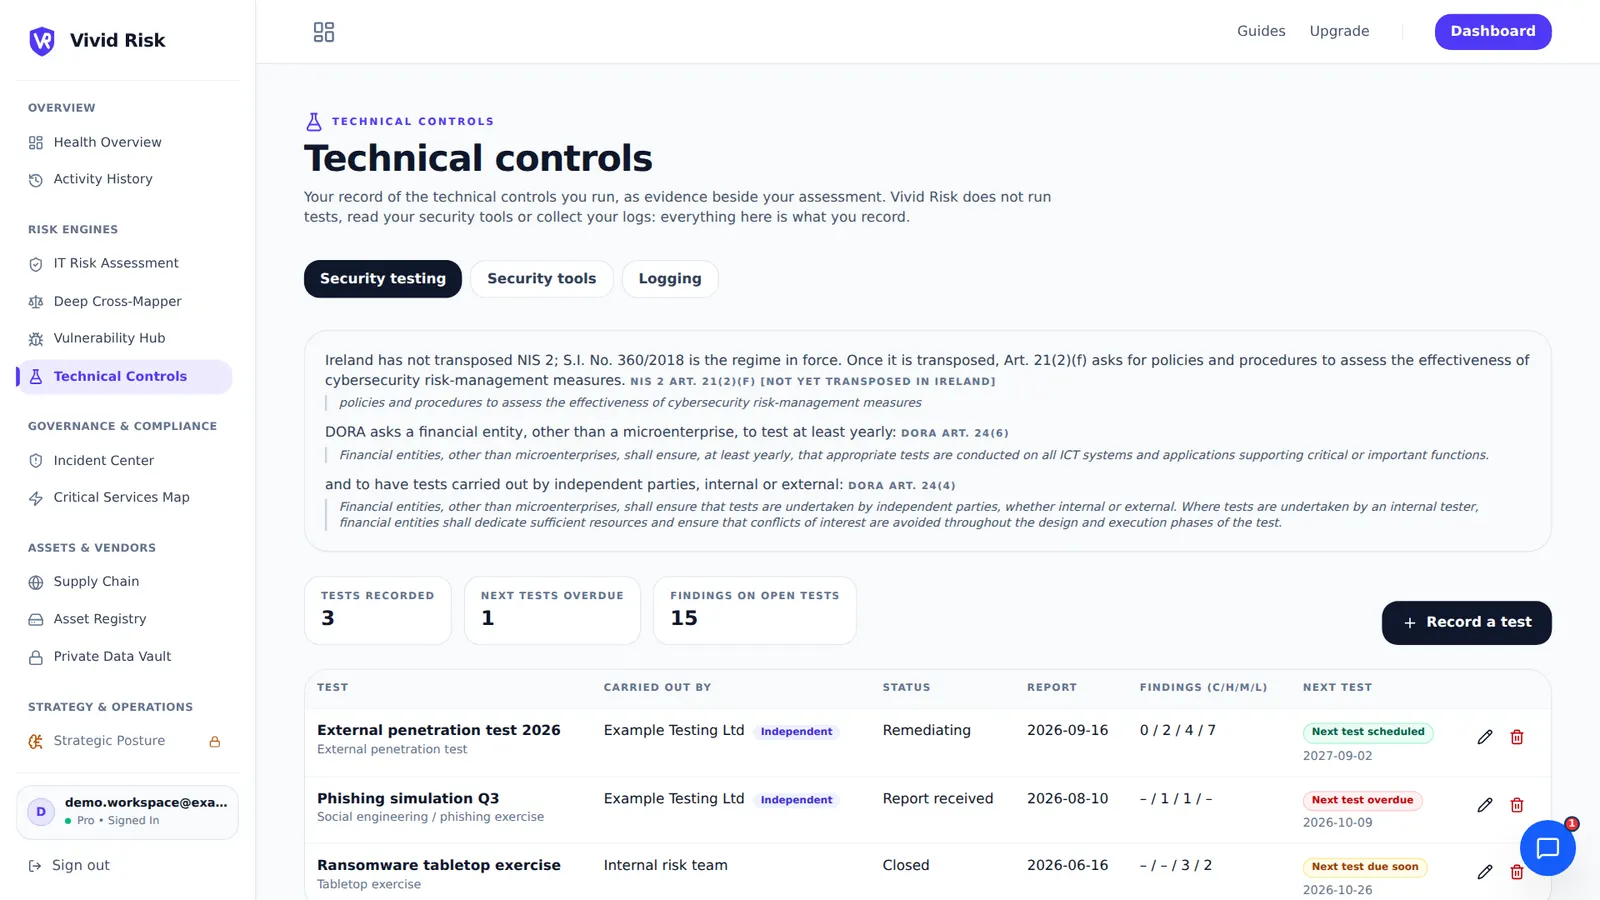1600x900 pixels.
Task: Open the chat support bubble
Action: coord(1547,848)
